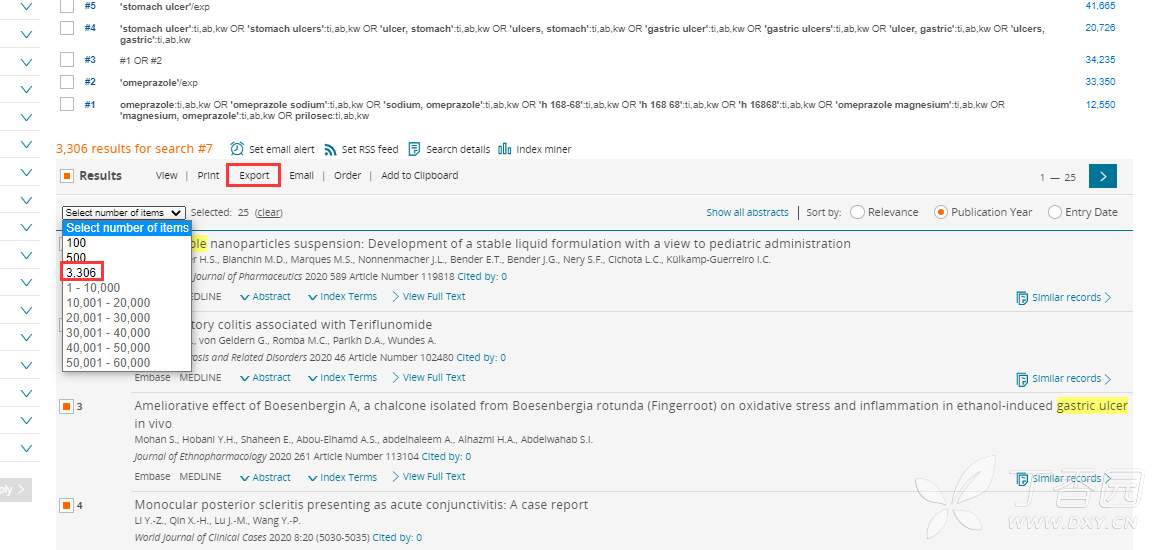Click the Show all abstracts link

click(x=747, y=212)
